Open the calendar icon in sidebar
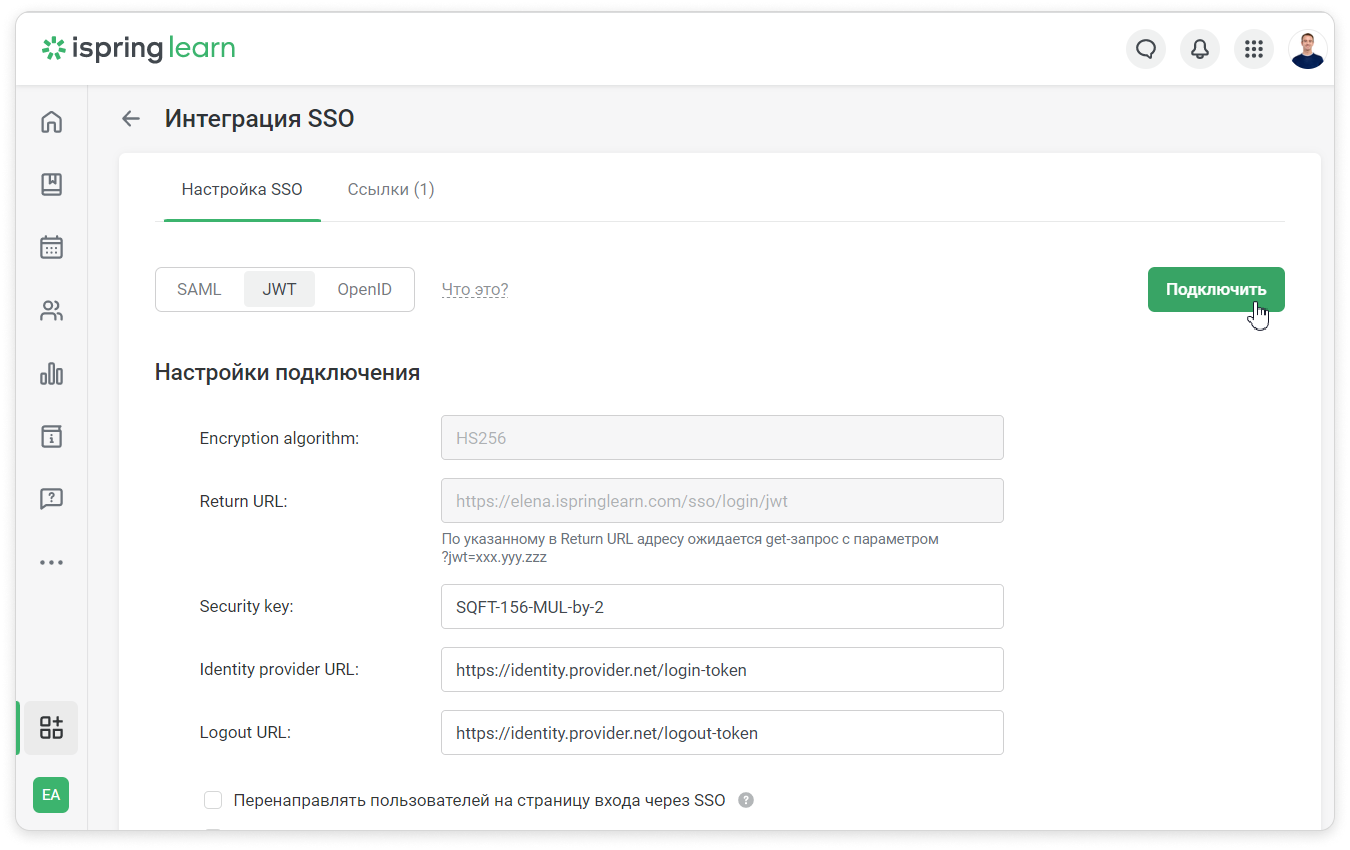1350x850 pixels. 51,247
